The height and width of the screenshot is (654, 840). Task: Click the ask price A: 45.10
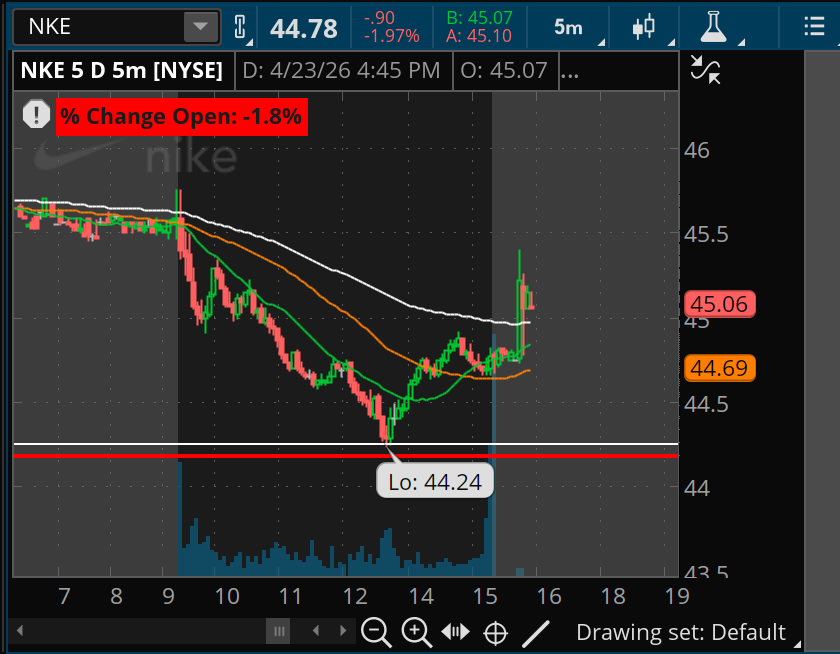coord(479,36)
